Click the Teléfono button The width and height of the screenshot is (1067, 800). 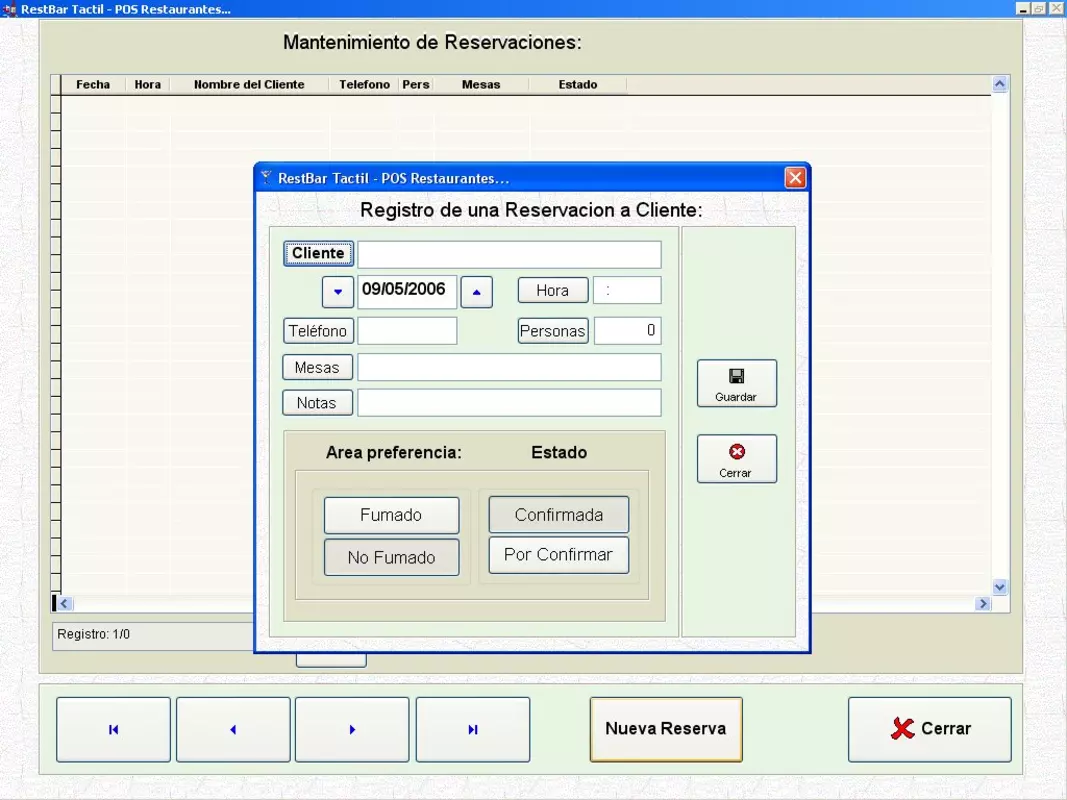[x=318, y=331]
